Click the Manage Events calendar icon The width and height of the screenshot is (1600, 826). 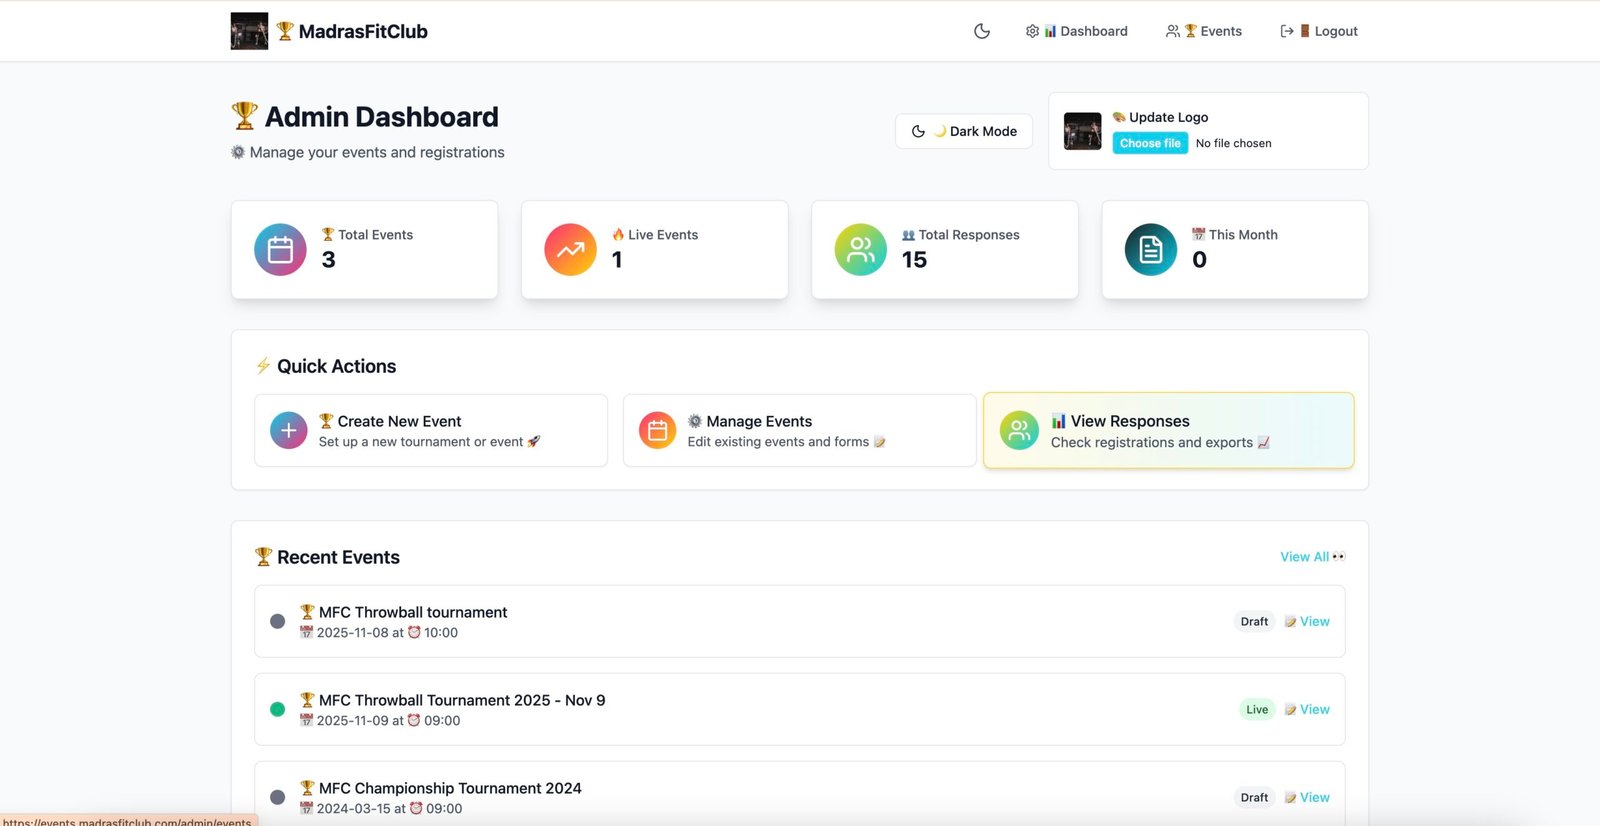click(x=657, y=431)
